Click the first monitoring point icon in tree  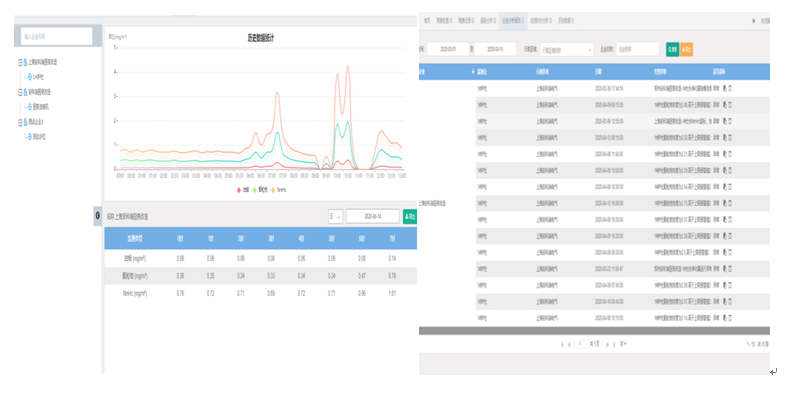(x=29, y=77)
